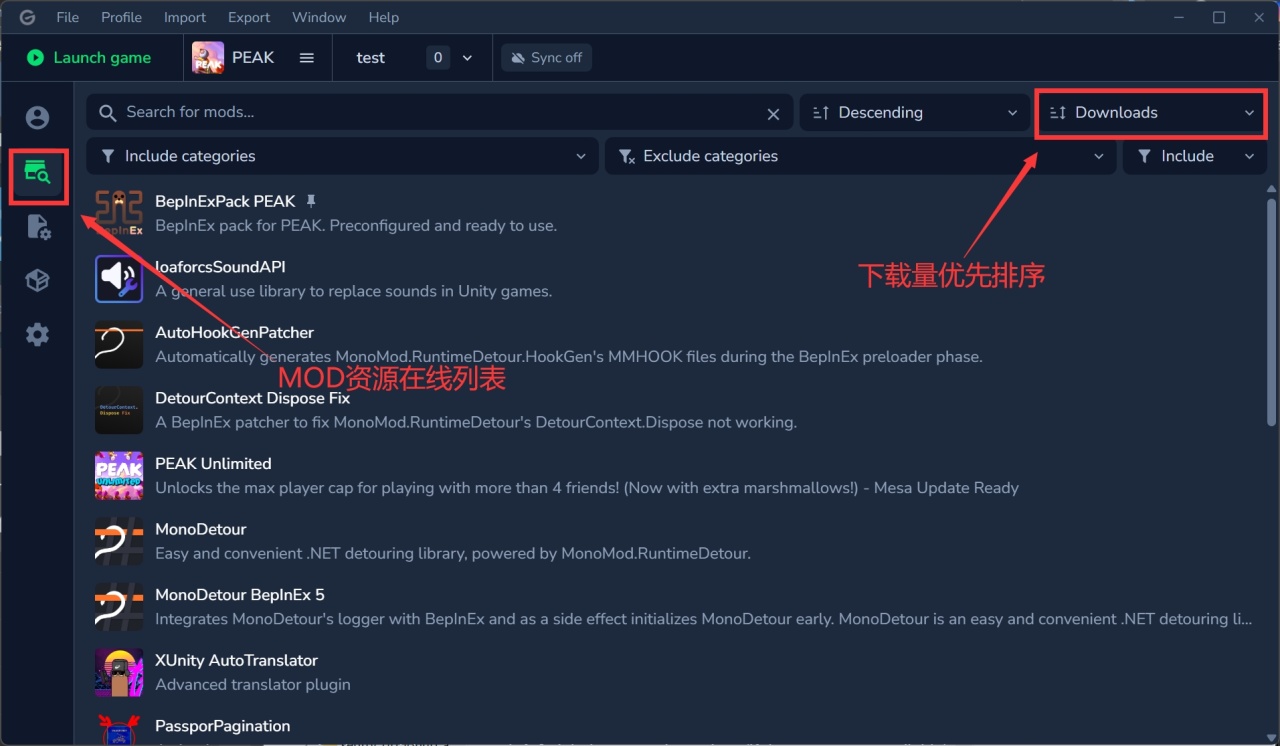Focus the Search for mods field
This screenshot has height=746, width=1280.
[439, 113]
